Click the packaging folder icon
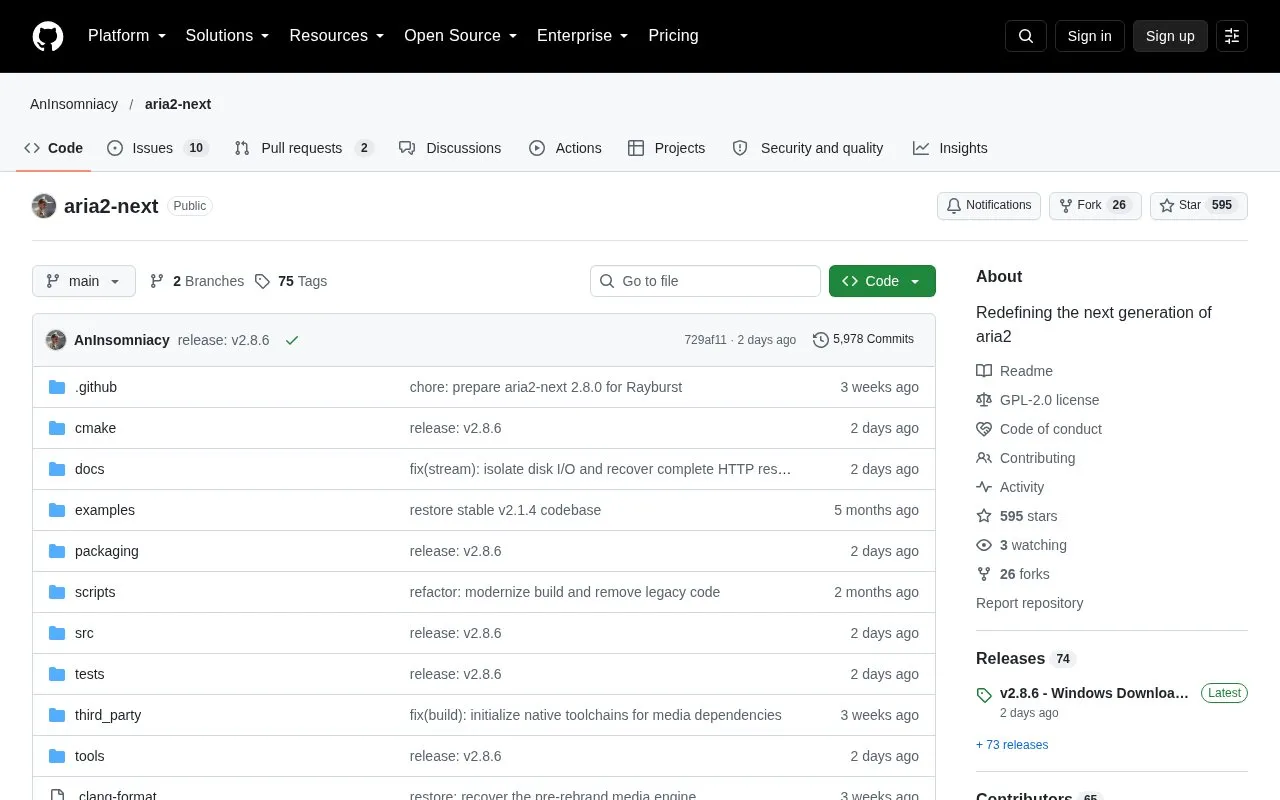This screenshot has height=800, width=1280. coord(57,551)
